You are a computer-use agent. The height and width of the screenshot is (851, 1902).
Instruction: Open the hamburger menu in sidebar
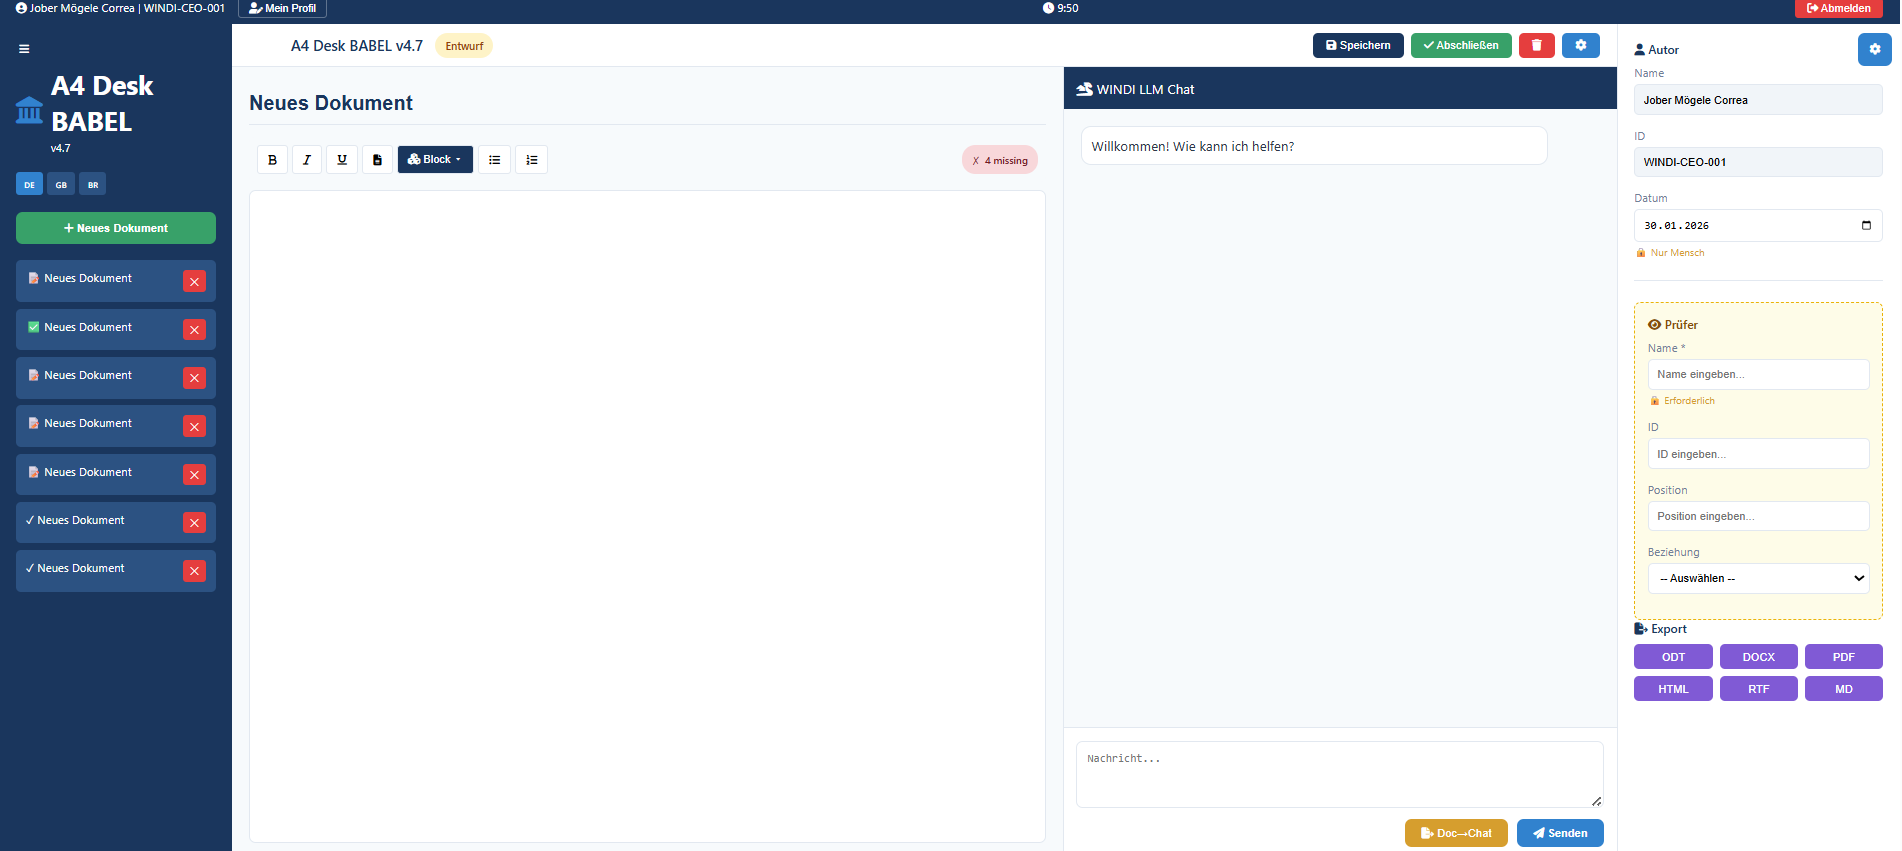(x=24, y=49)
